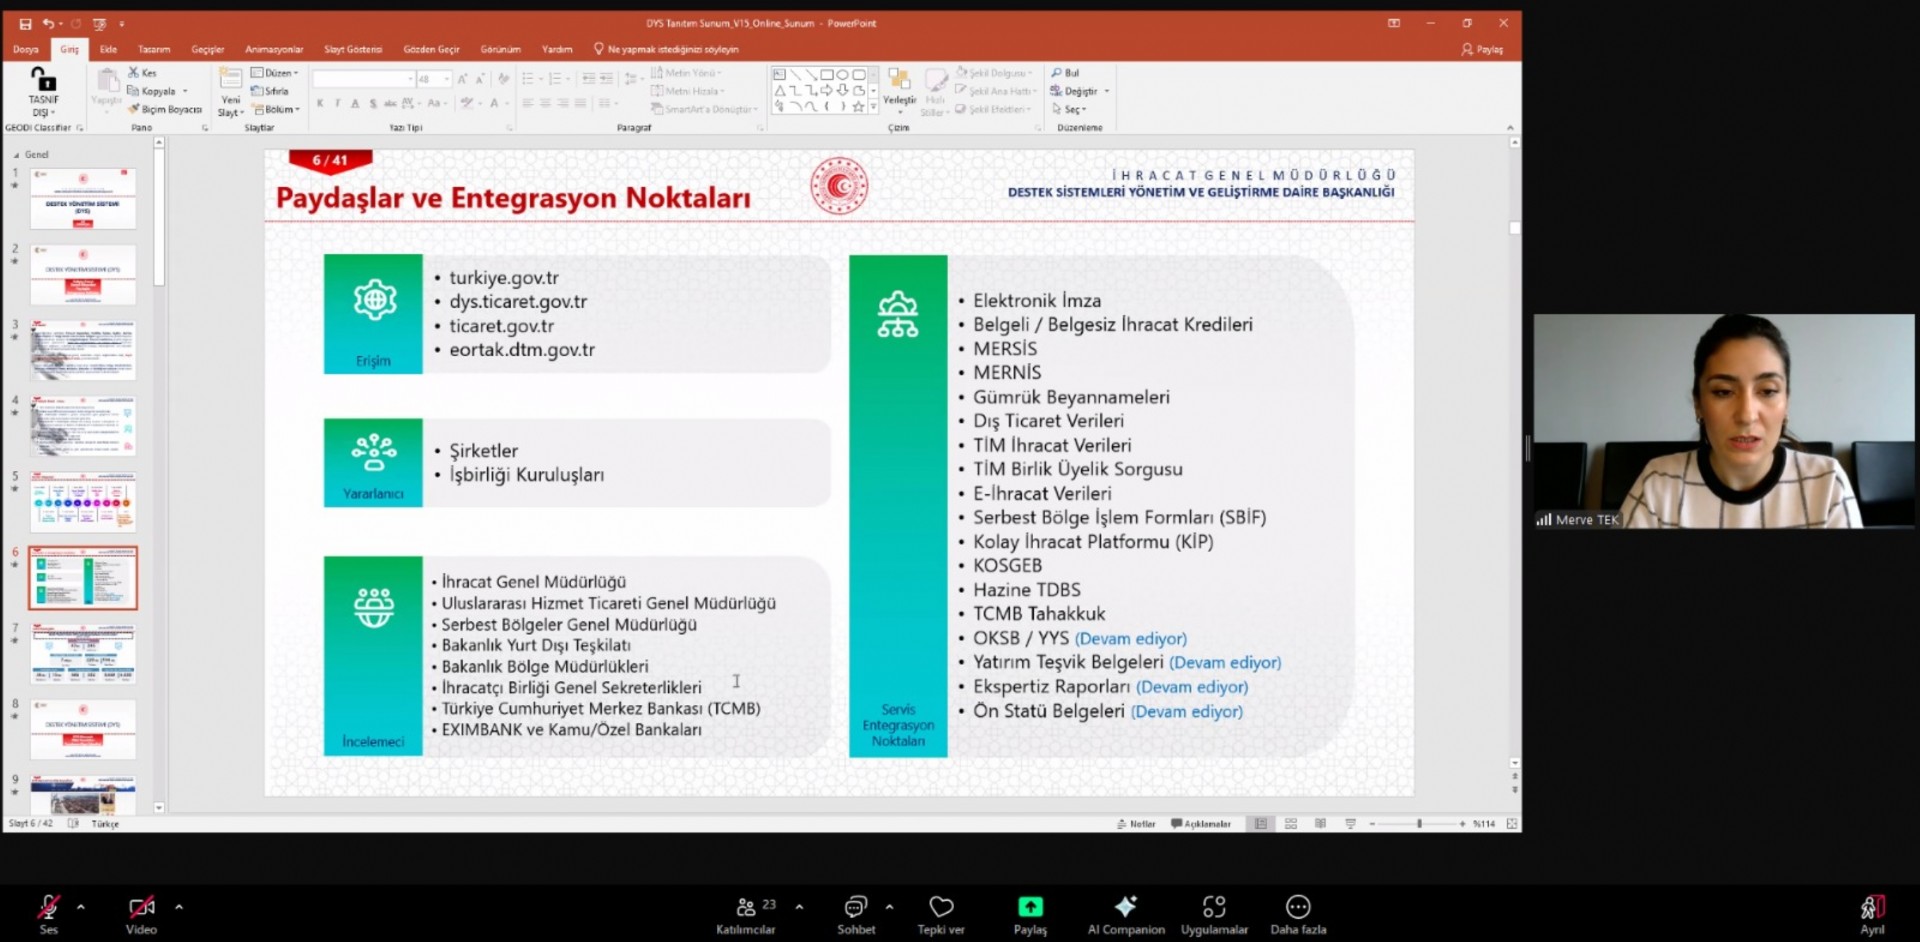The image size is (1920, 942).
Task: Click the %114 zoom level
Action: (1484, 824)
